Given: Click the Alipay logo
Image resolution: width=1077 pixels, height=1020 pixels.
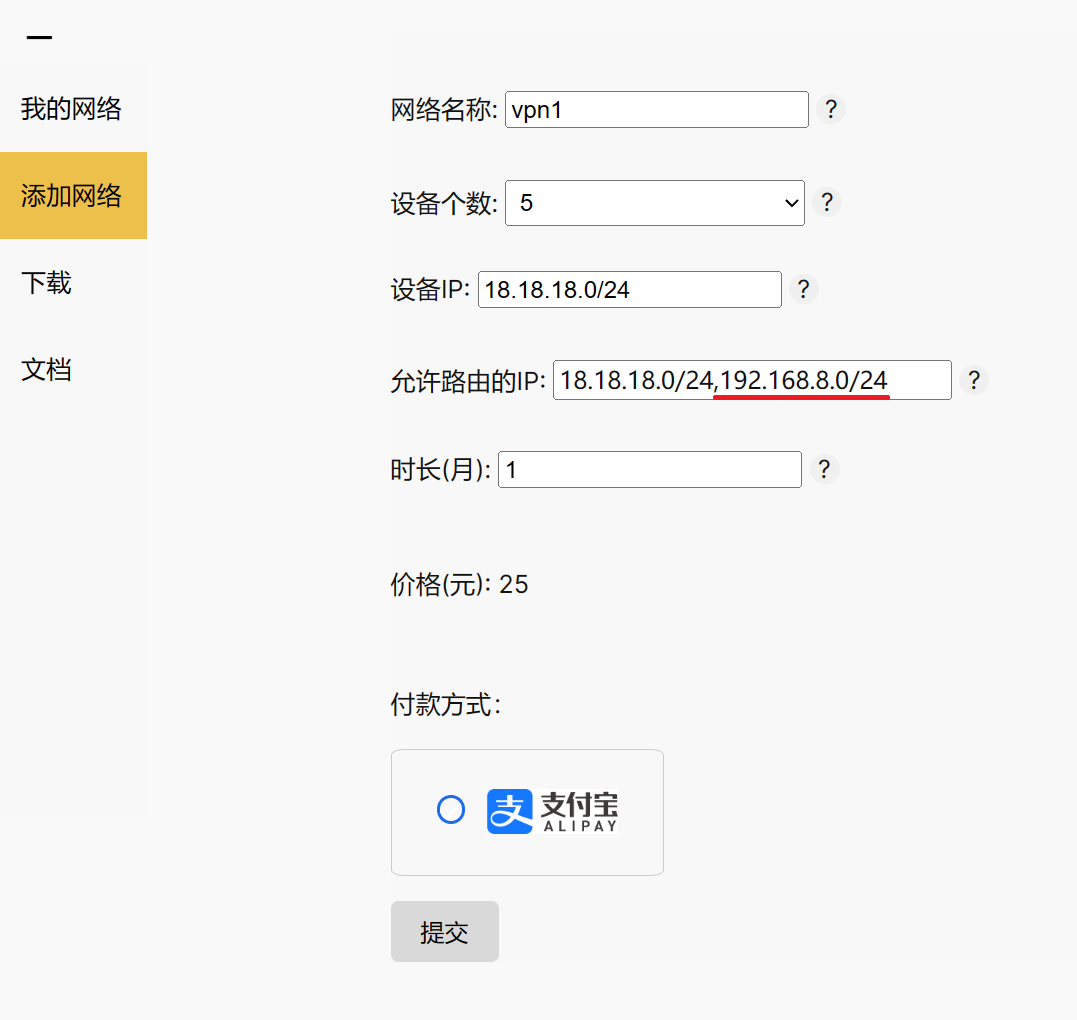Looking at the screenshot, I should pos(552,811).
